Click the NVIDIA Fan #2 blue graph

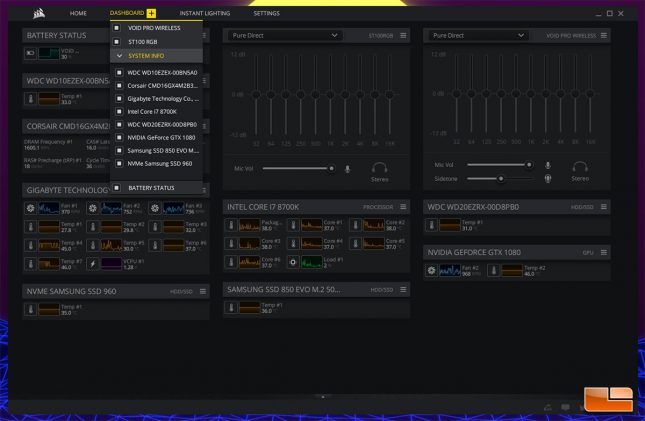point(450,270)
